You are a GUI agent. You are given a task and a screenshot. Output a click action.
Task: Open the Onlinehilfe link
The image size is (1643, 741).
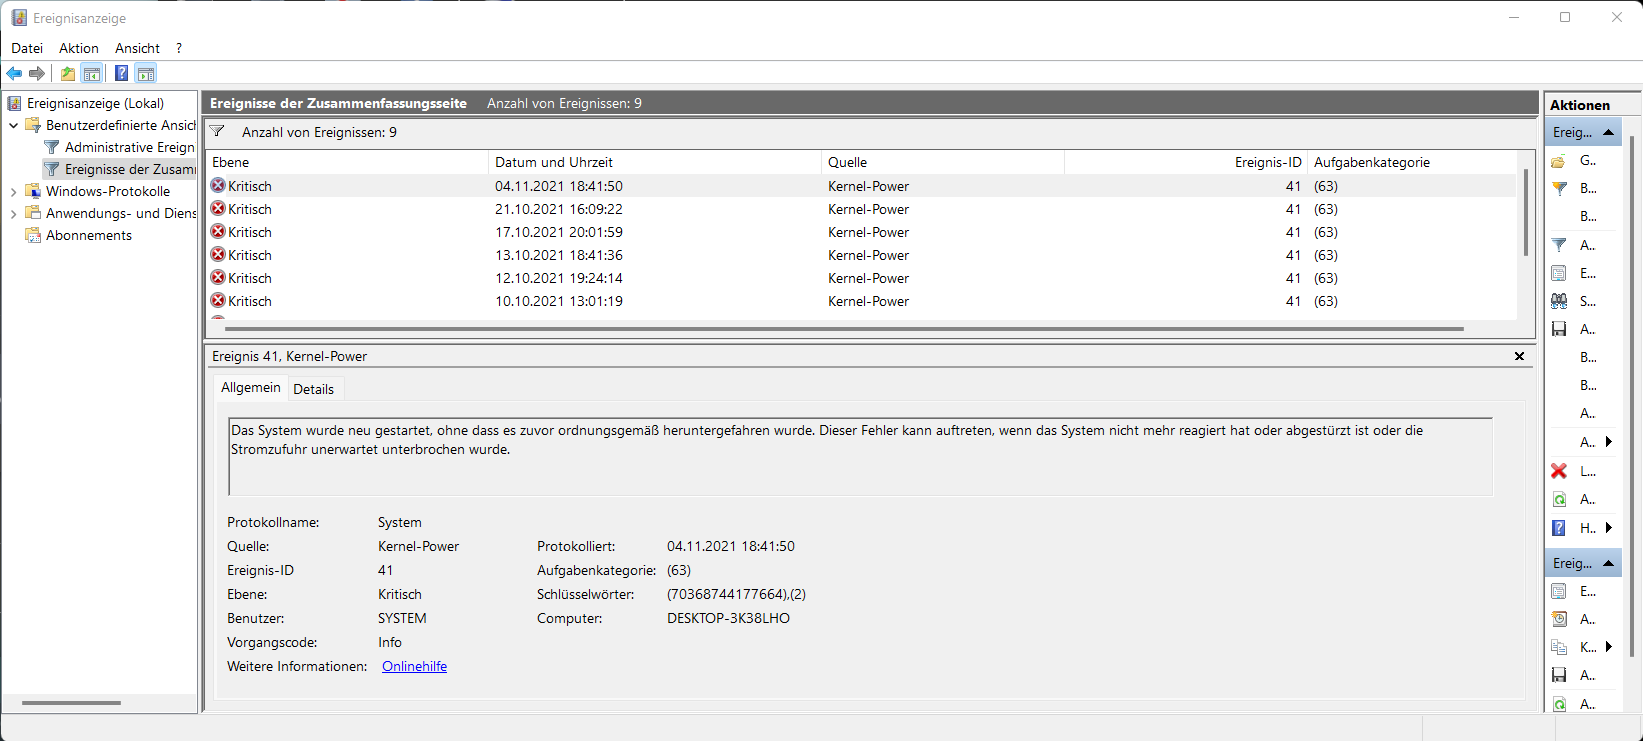414,666
